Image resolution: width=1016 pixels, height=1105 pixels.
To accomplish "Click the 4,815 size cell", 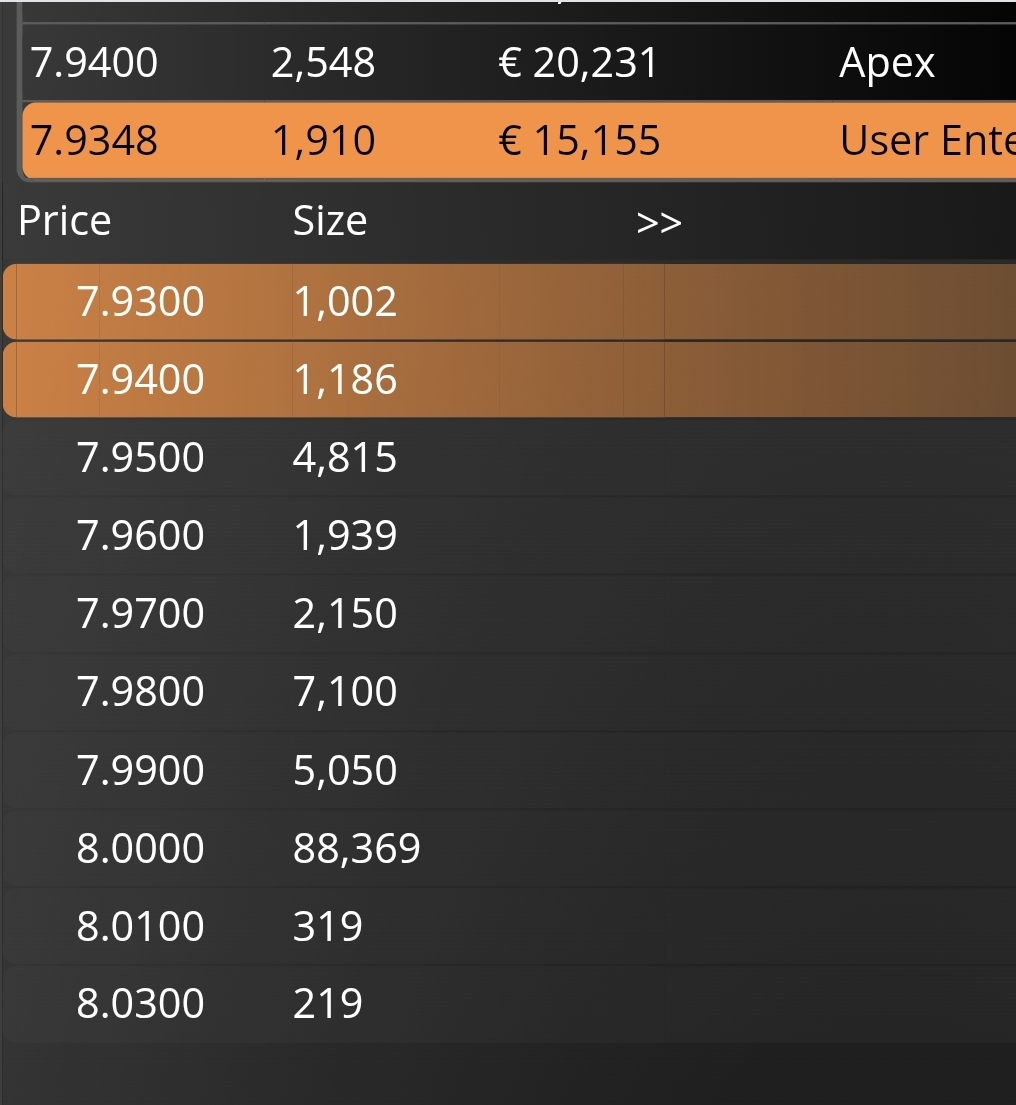I will point(345,458).
